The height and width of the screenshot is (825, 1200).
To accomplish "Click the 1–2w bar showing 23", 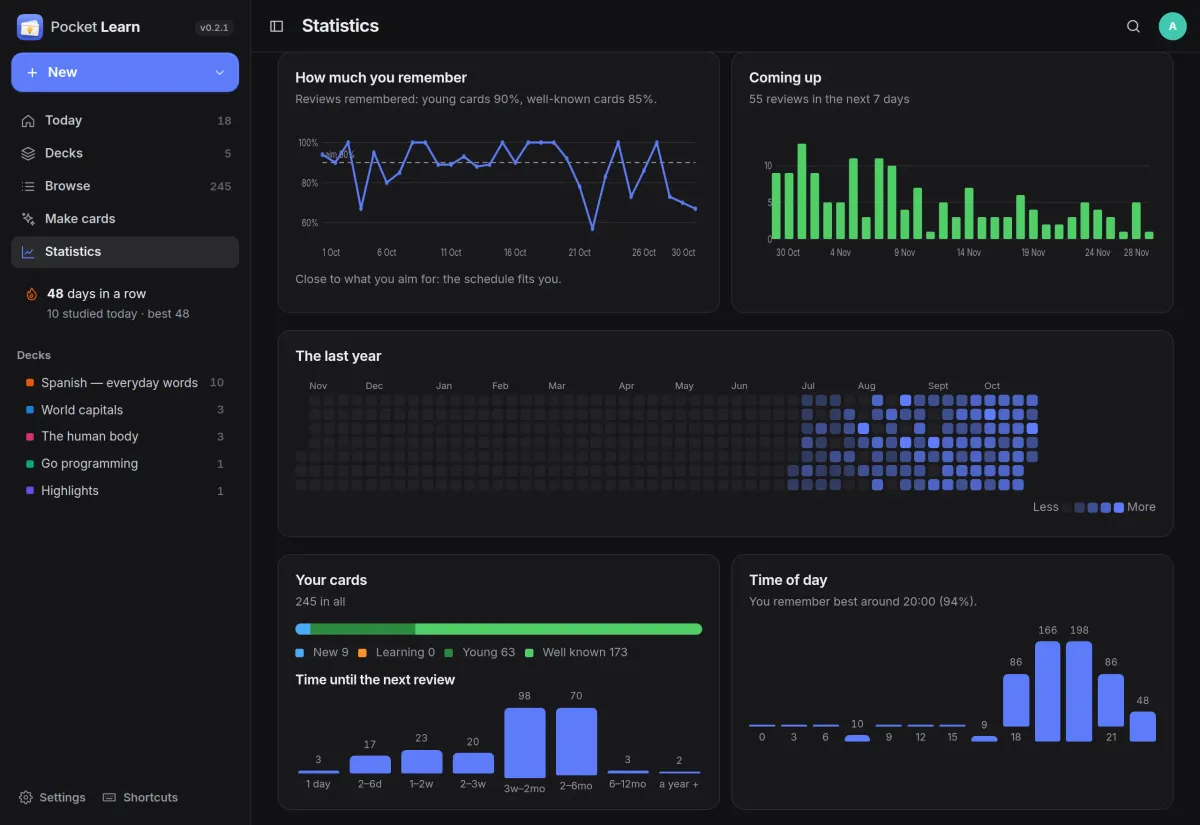I will coord(422,762).
